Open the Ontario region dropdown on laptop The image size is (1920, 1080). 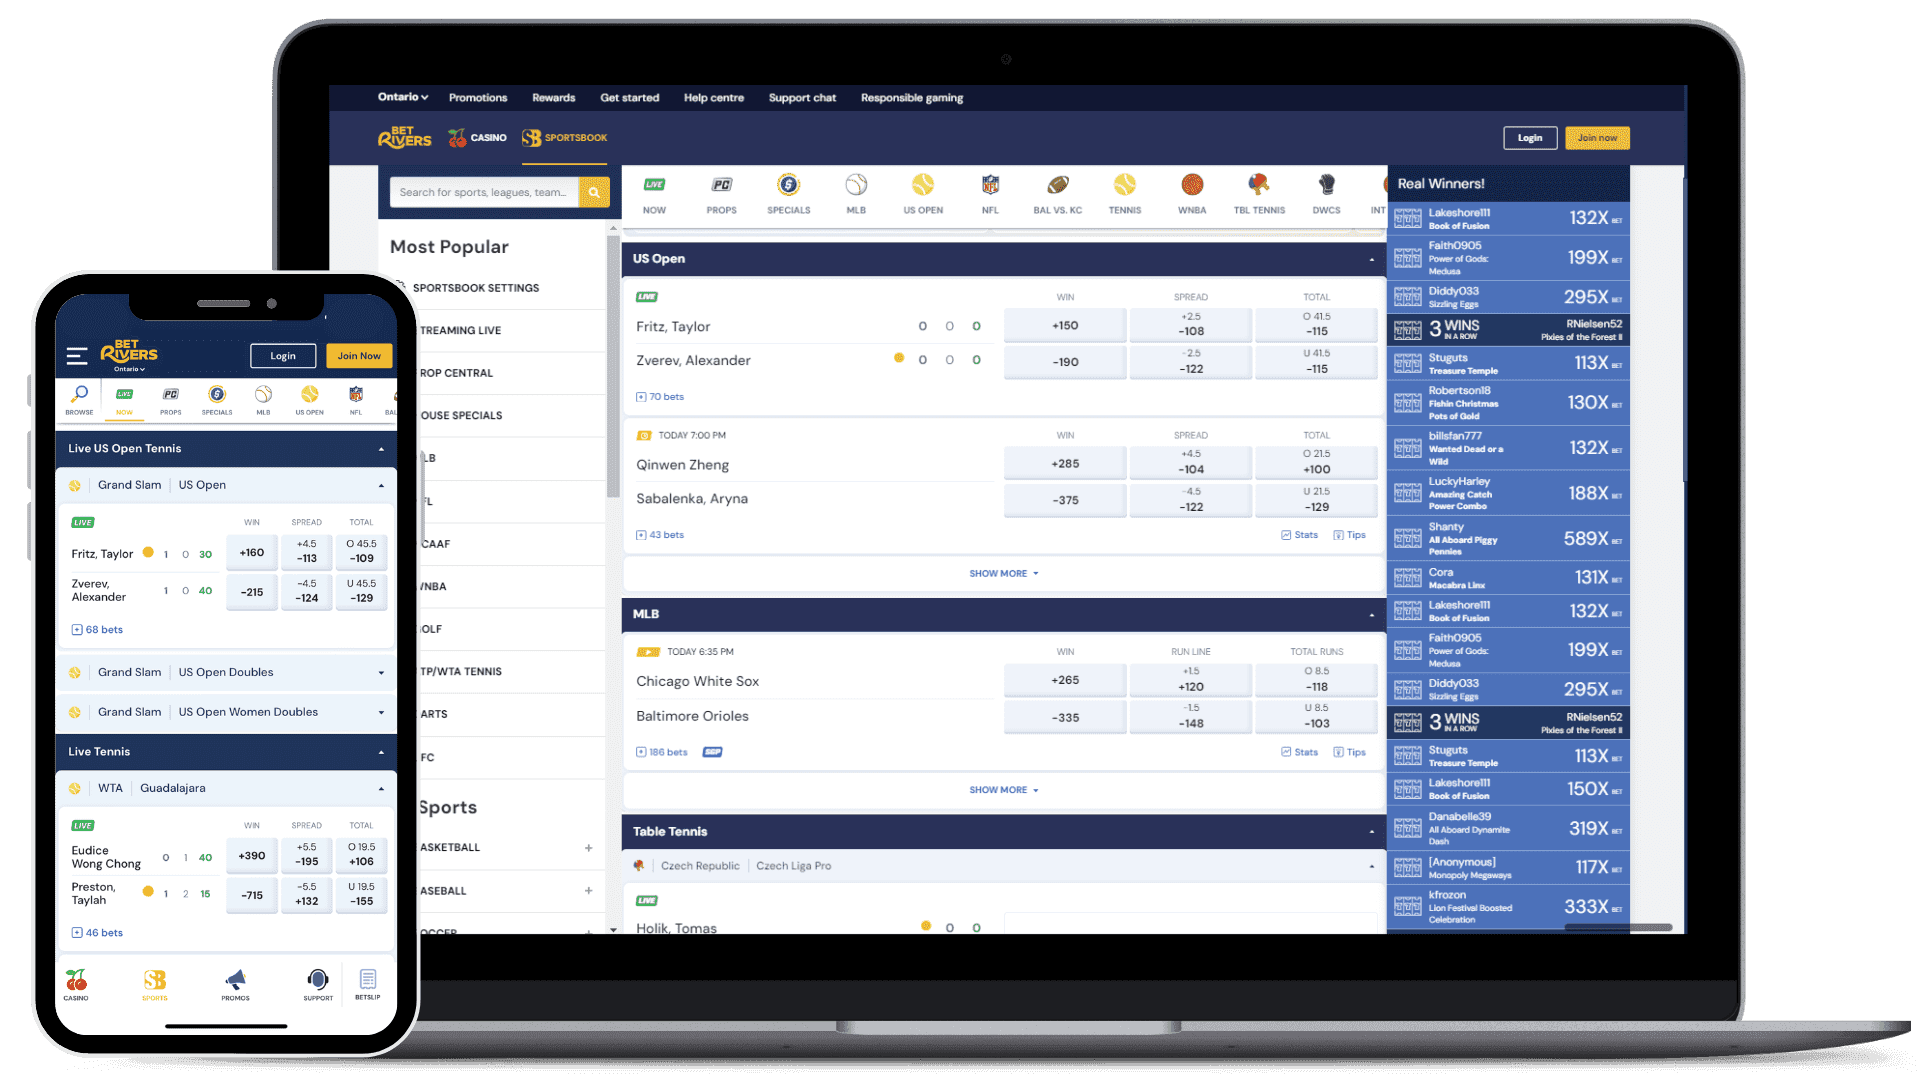(403, 97)
